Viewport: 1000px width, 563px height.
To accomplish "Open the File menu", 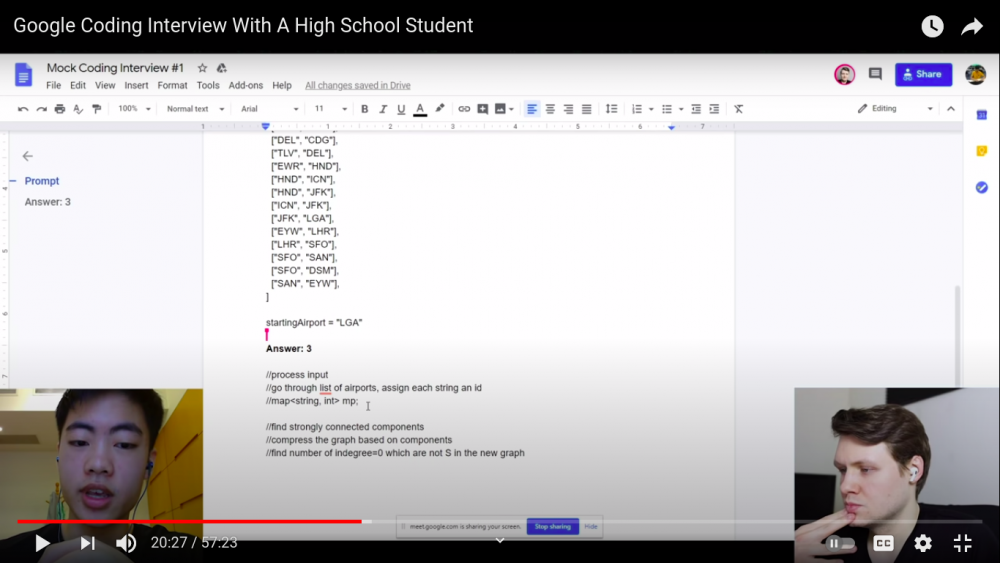I will click(54, 85).
